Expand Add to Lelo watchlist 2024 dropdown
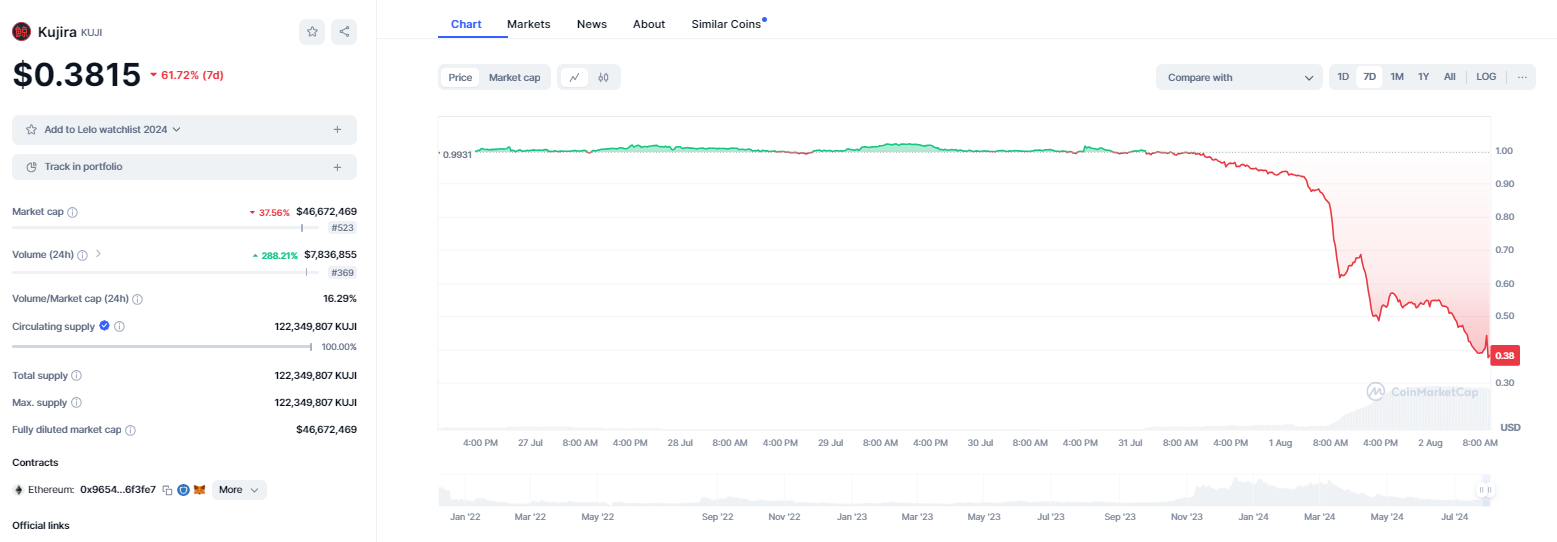Viewport: 1557px width, 542px height. click(177, 130)
